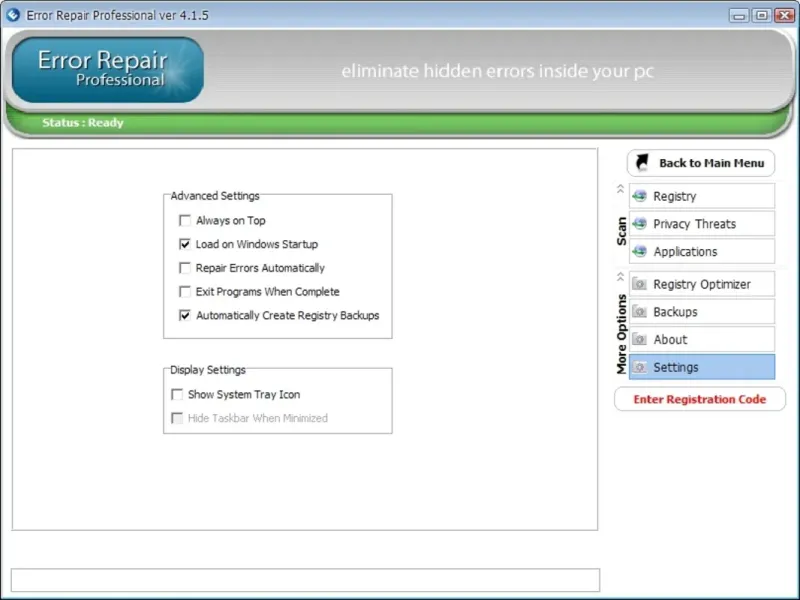Select the Applications scan item

pyautogui.click(x=702, y=251)
